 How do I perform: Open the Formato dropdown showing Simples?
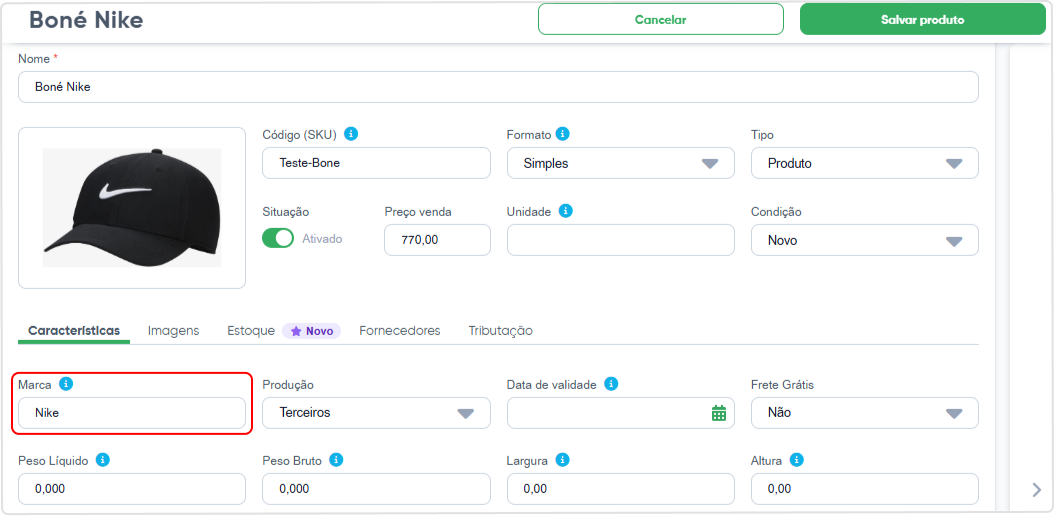pyautogui.click(x=620, y=163)
